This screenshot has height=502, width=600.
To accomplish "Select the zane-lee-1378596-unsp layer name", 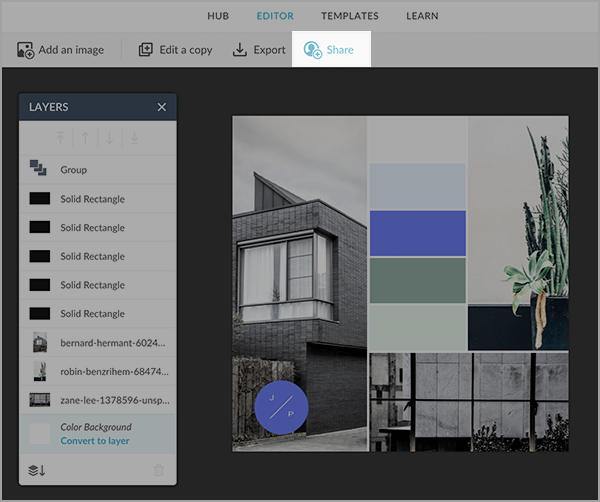I will [x=115, y=400].
